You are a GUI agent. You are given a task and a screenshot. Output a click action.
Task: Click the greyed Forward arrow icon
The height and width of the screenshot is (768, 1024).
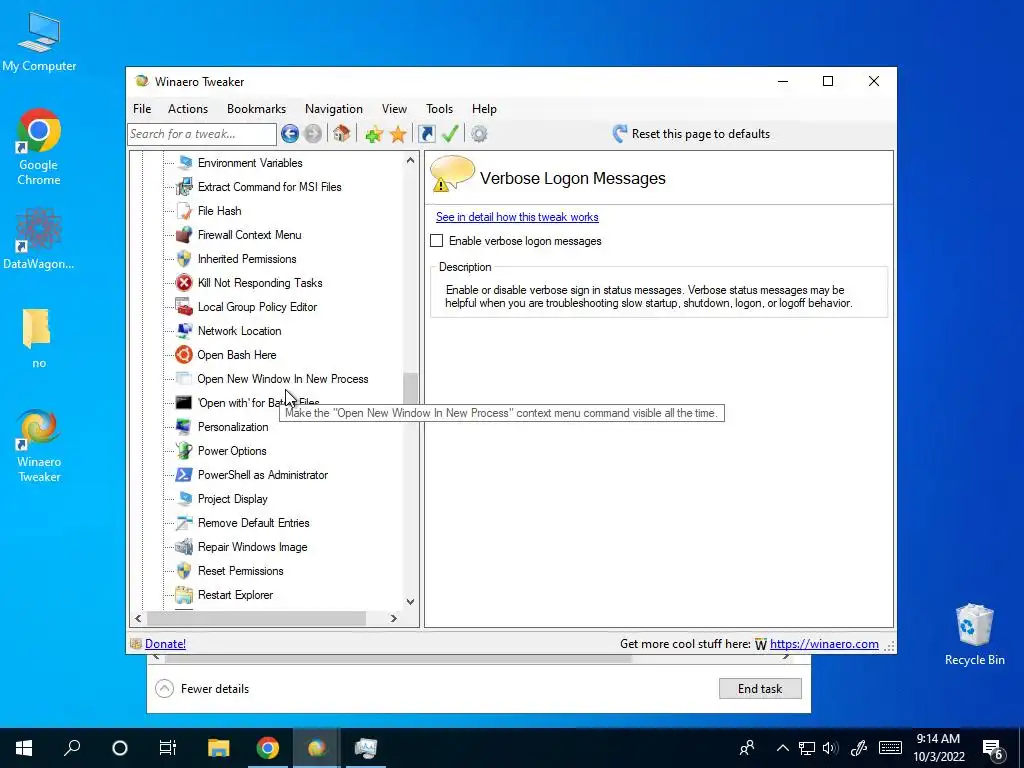pos(313,134)
